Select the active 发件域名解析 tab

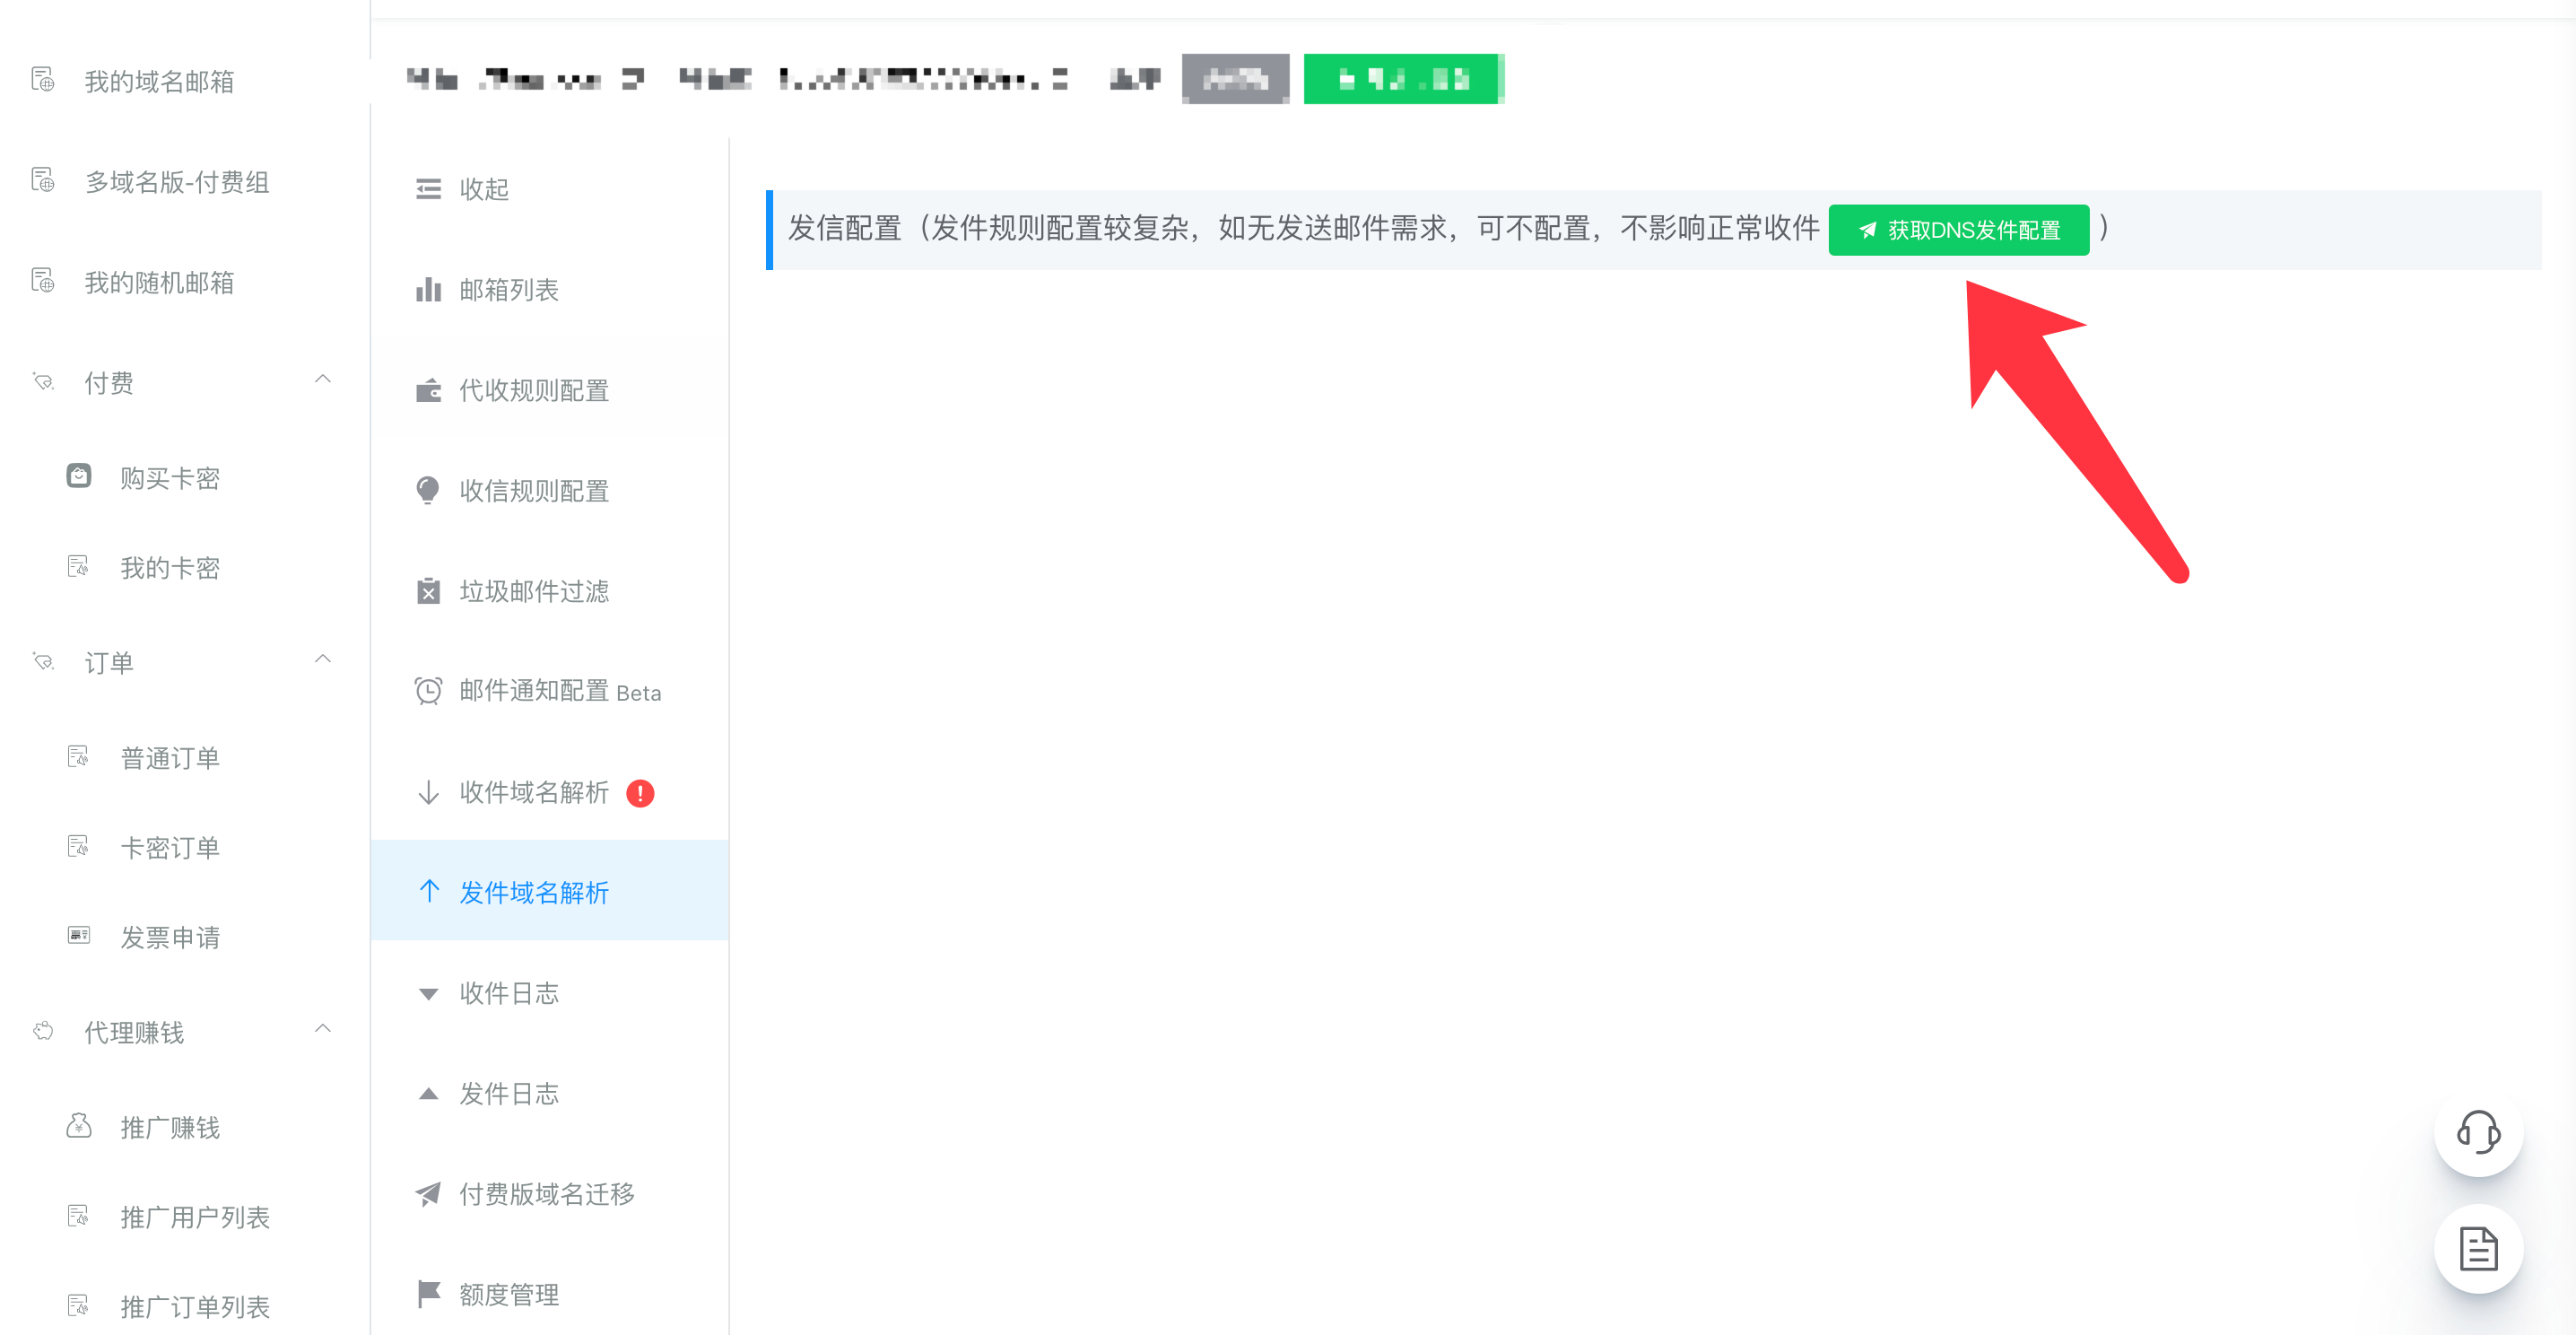550,892
